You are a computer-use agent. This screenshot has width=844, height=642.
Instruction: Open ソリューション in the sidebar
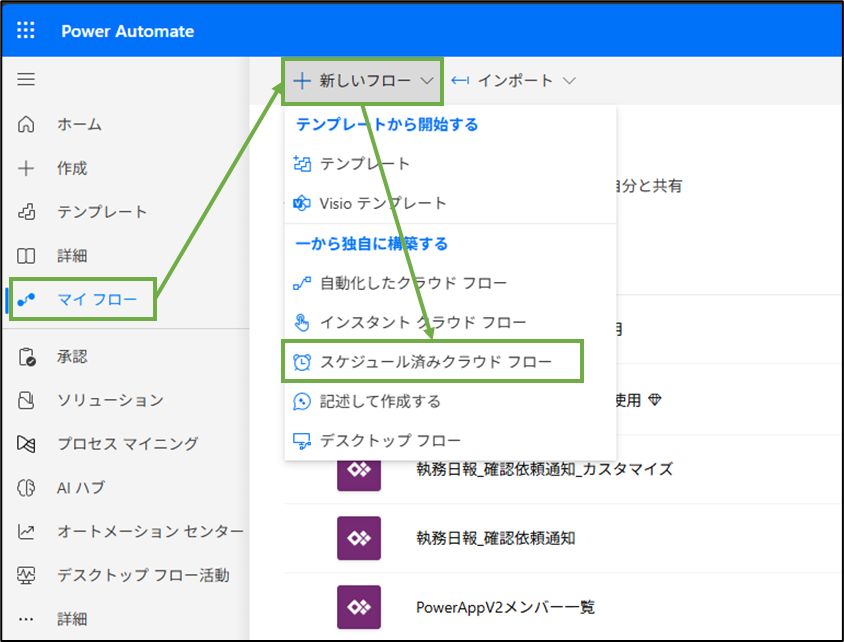110,400
